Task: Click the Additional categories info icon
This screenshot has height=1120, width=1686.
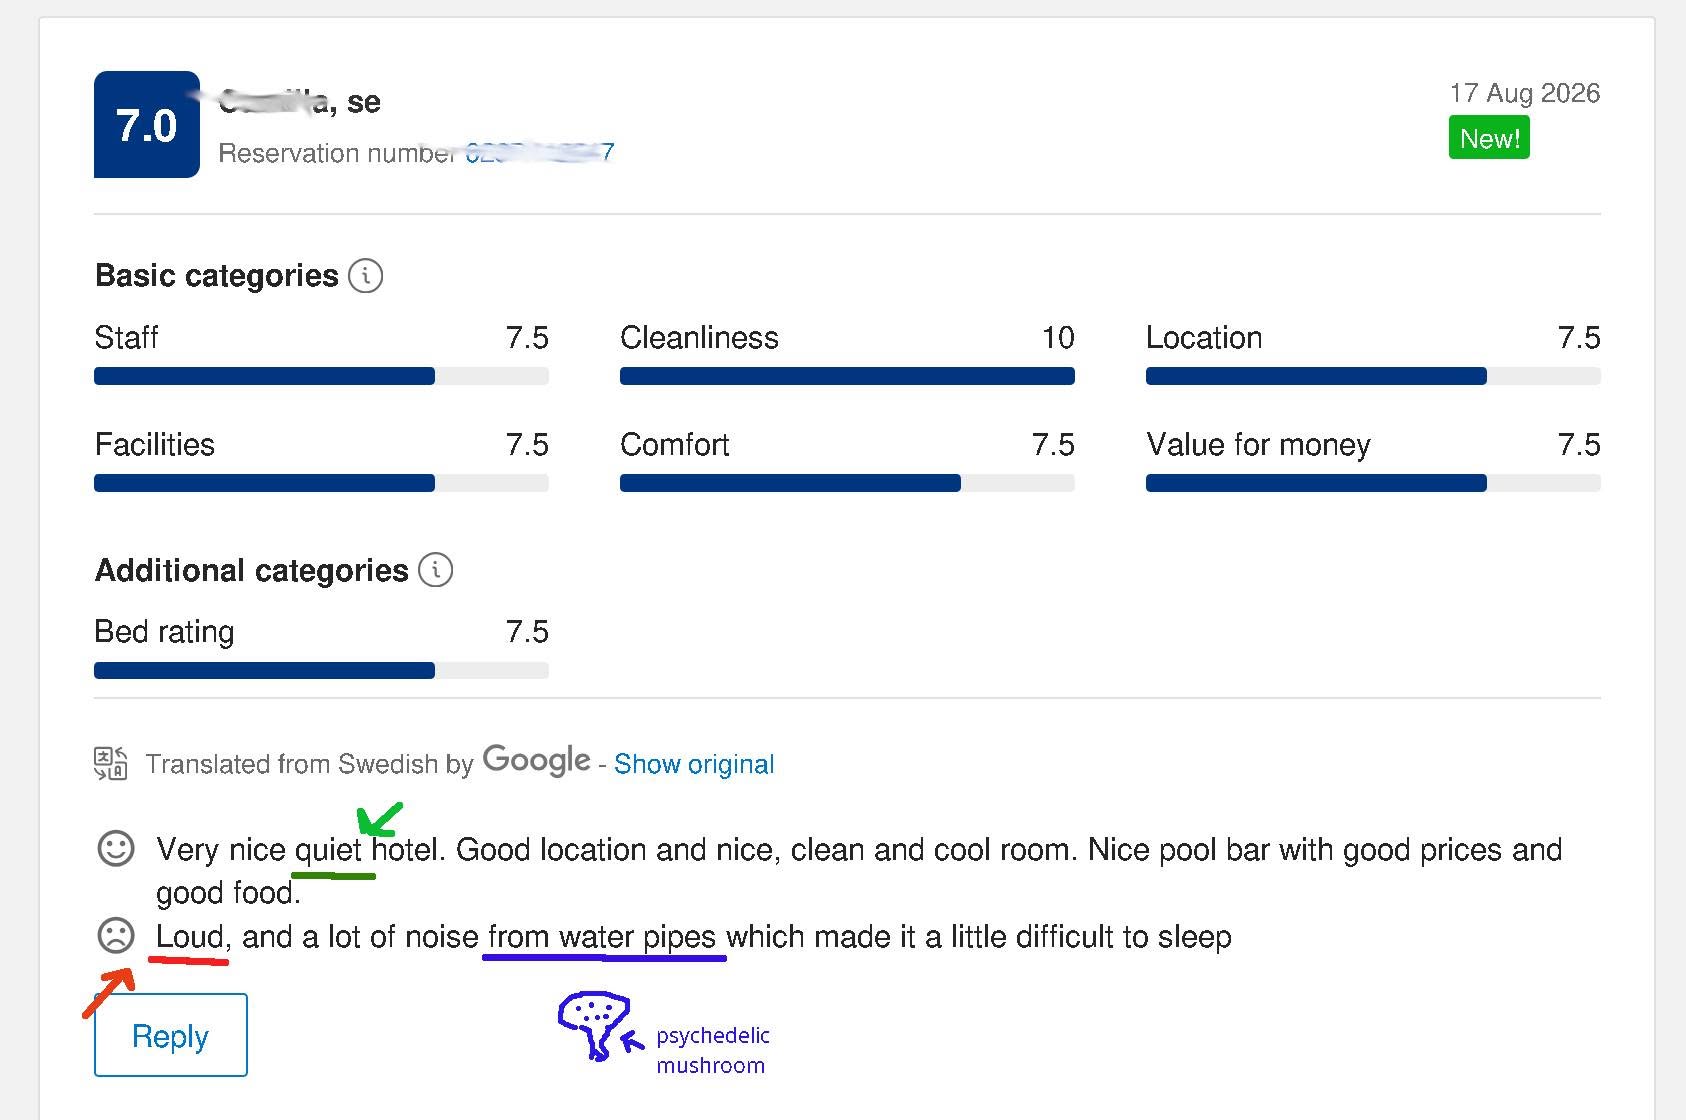Action: (435, 570)
